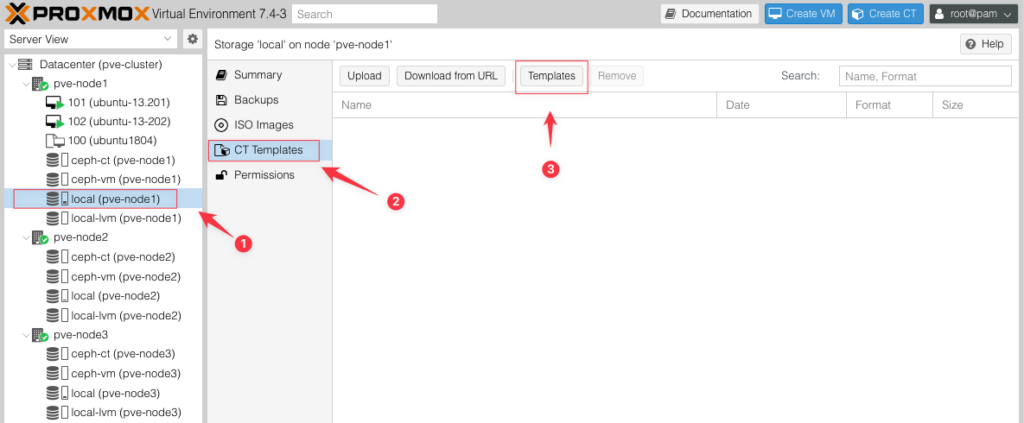Sort by the Size column header
The height and width of the screenshot is (423, 1024).
click(974, 105)
